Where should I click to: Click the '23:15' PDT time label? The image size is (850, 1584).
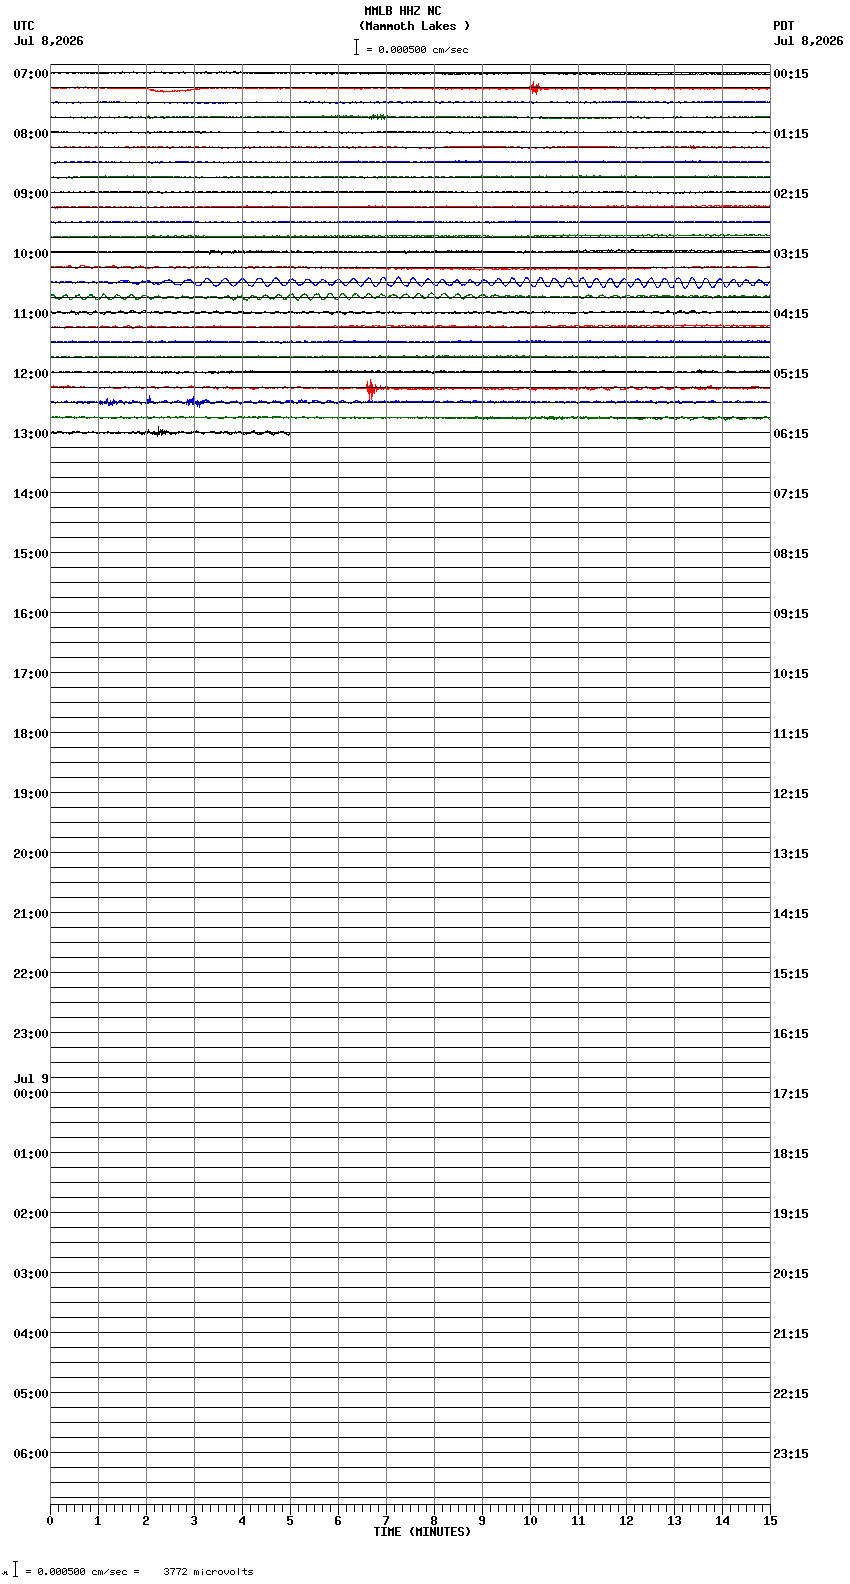pyautogui.click(x=791, y=1454)
